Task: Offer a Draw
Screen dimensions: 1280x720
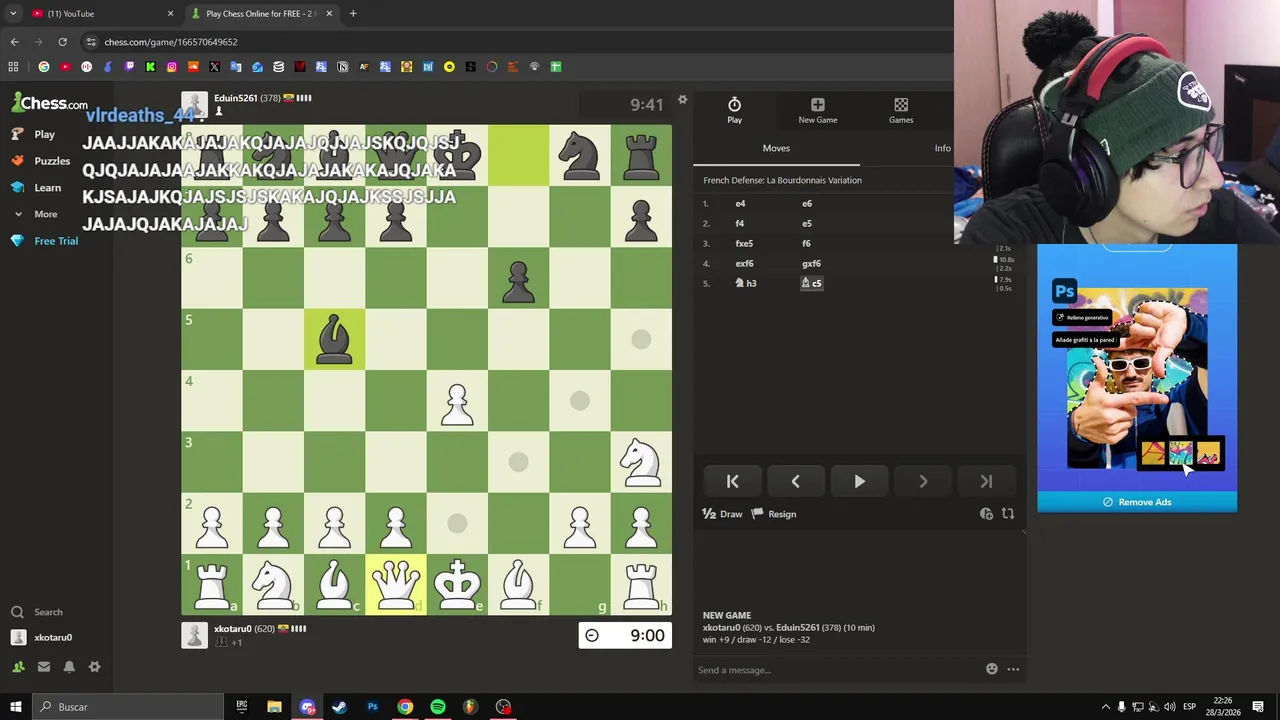Action: [723, 514]
